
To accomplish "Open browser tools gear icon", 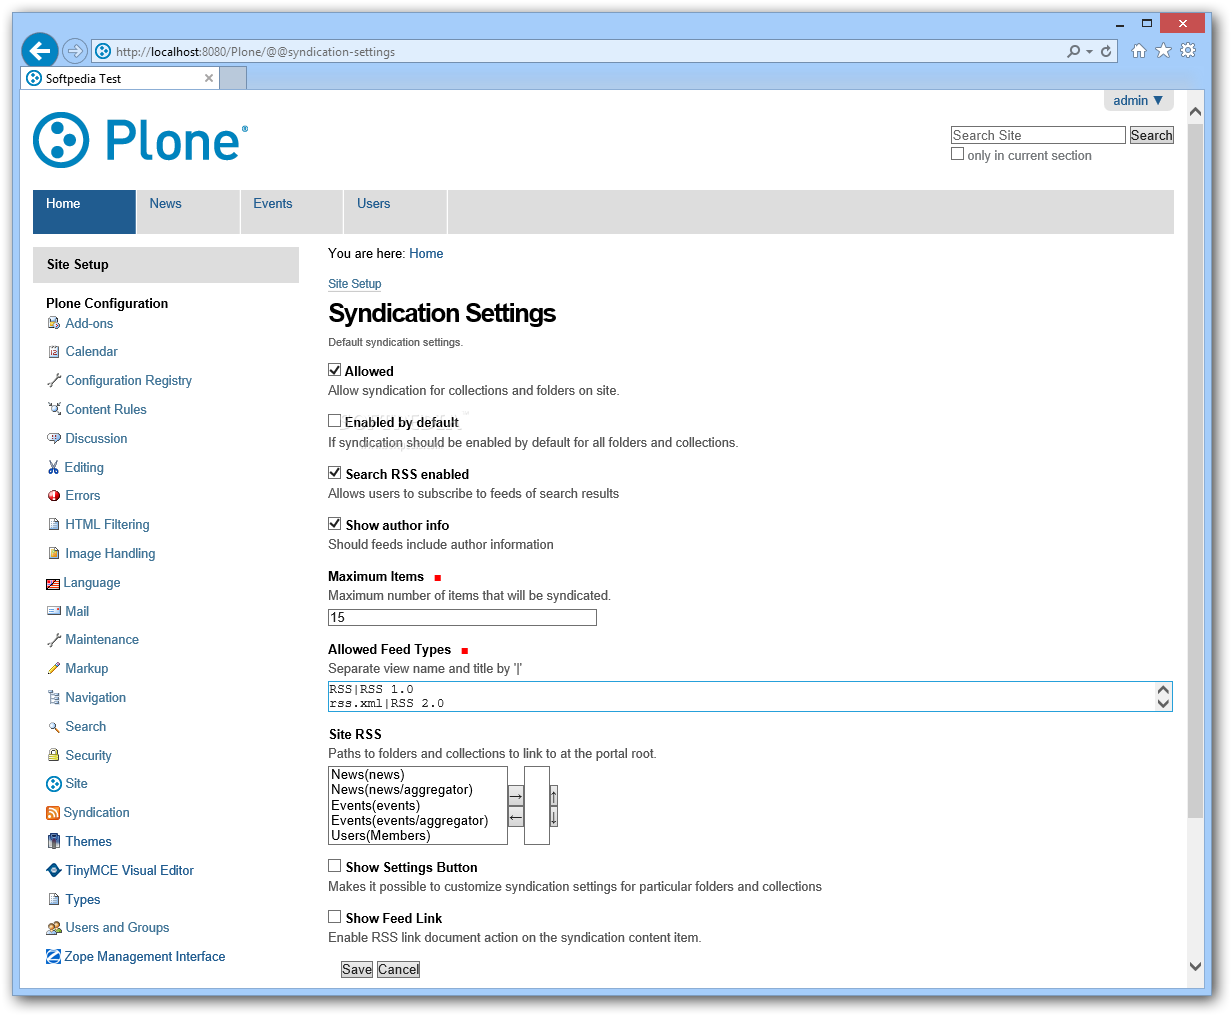I will 1188,51.
